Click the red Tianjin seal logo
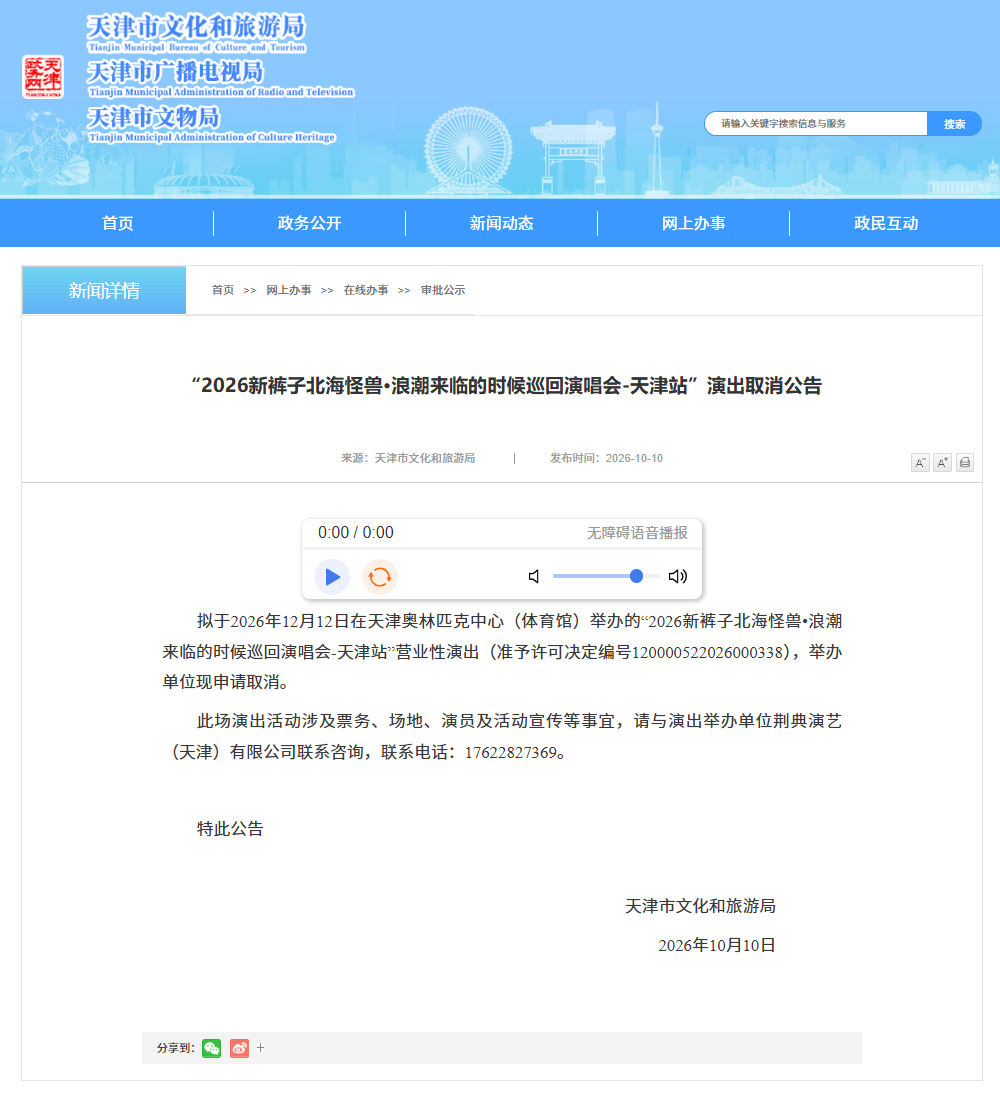1000x1110 pixels. 43,76
